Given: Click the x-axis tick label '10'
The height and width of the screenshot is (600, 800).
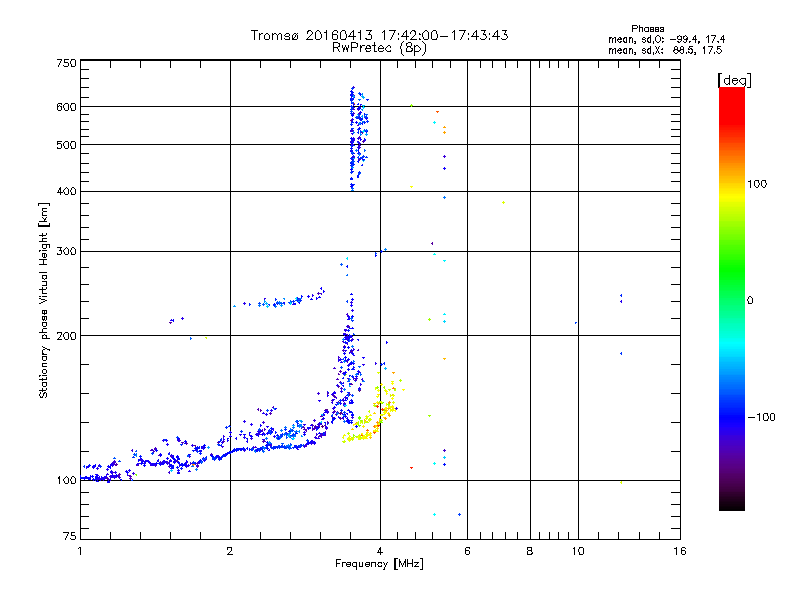Looking at the screenshot, I should tap(578, 551).
